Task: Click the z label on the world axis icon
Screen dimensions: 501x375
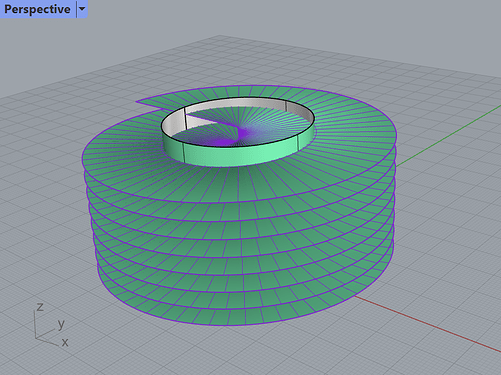Action: click(x=40, y=306)
